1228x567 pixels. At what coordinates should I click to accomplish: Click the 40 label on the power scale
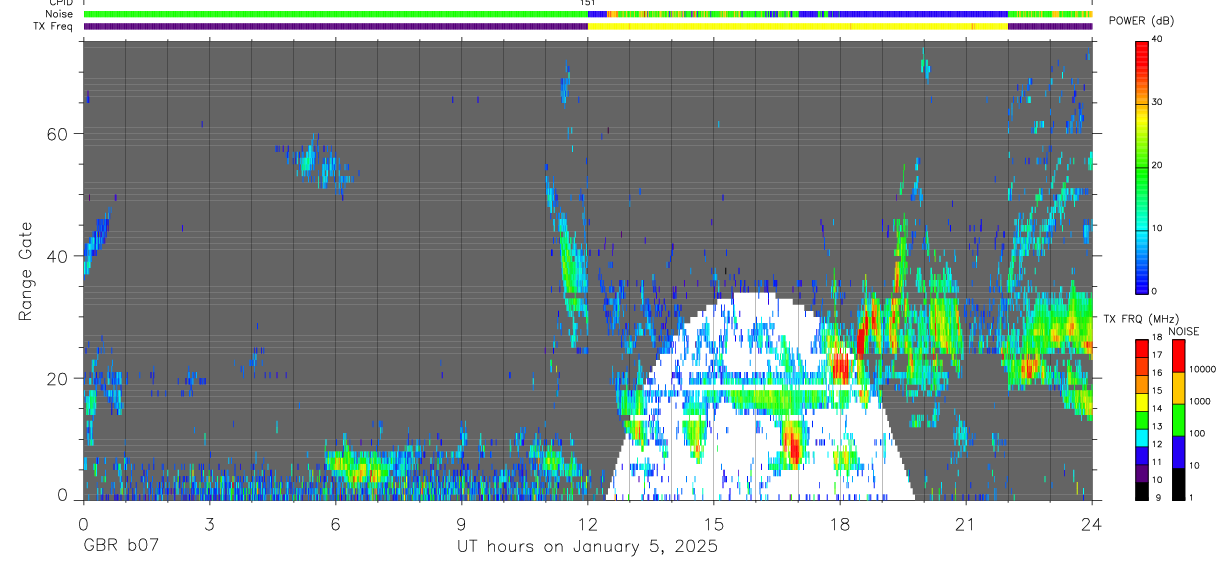[x=1159, y=40]
